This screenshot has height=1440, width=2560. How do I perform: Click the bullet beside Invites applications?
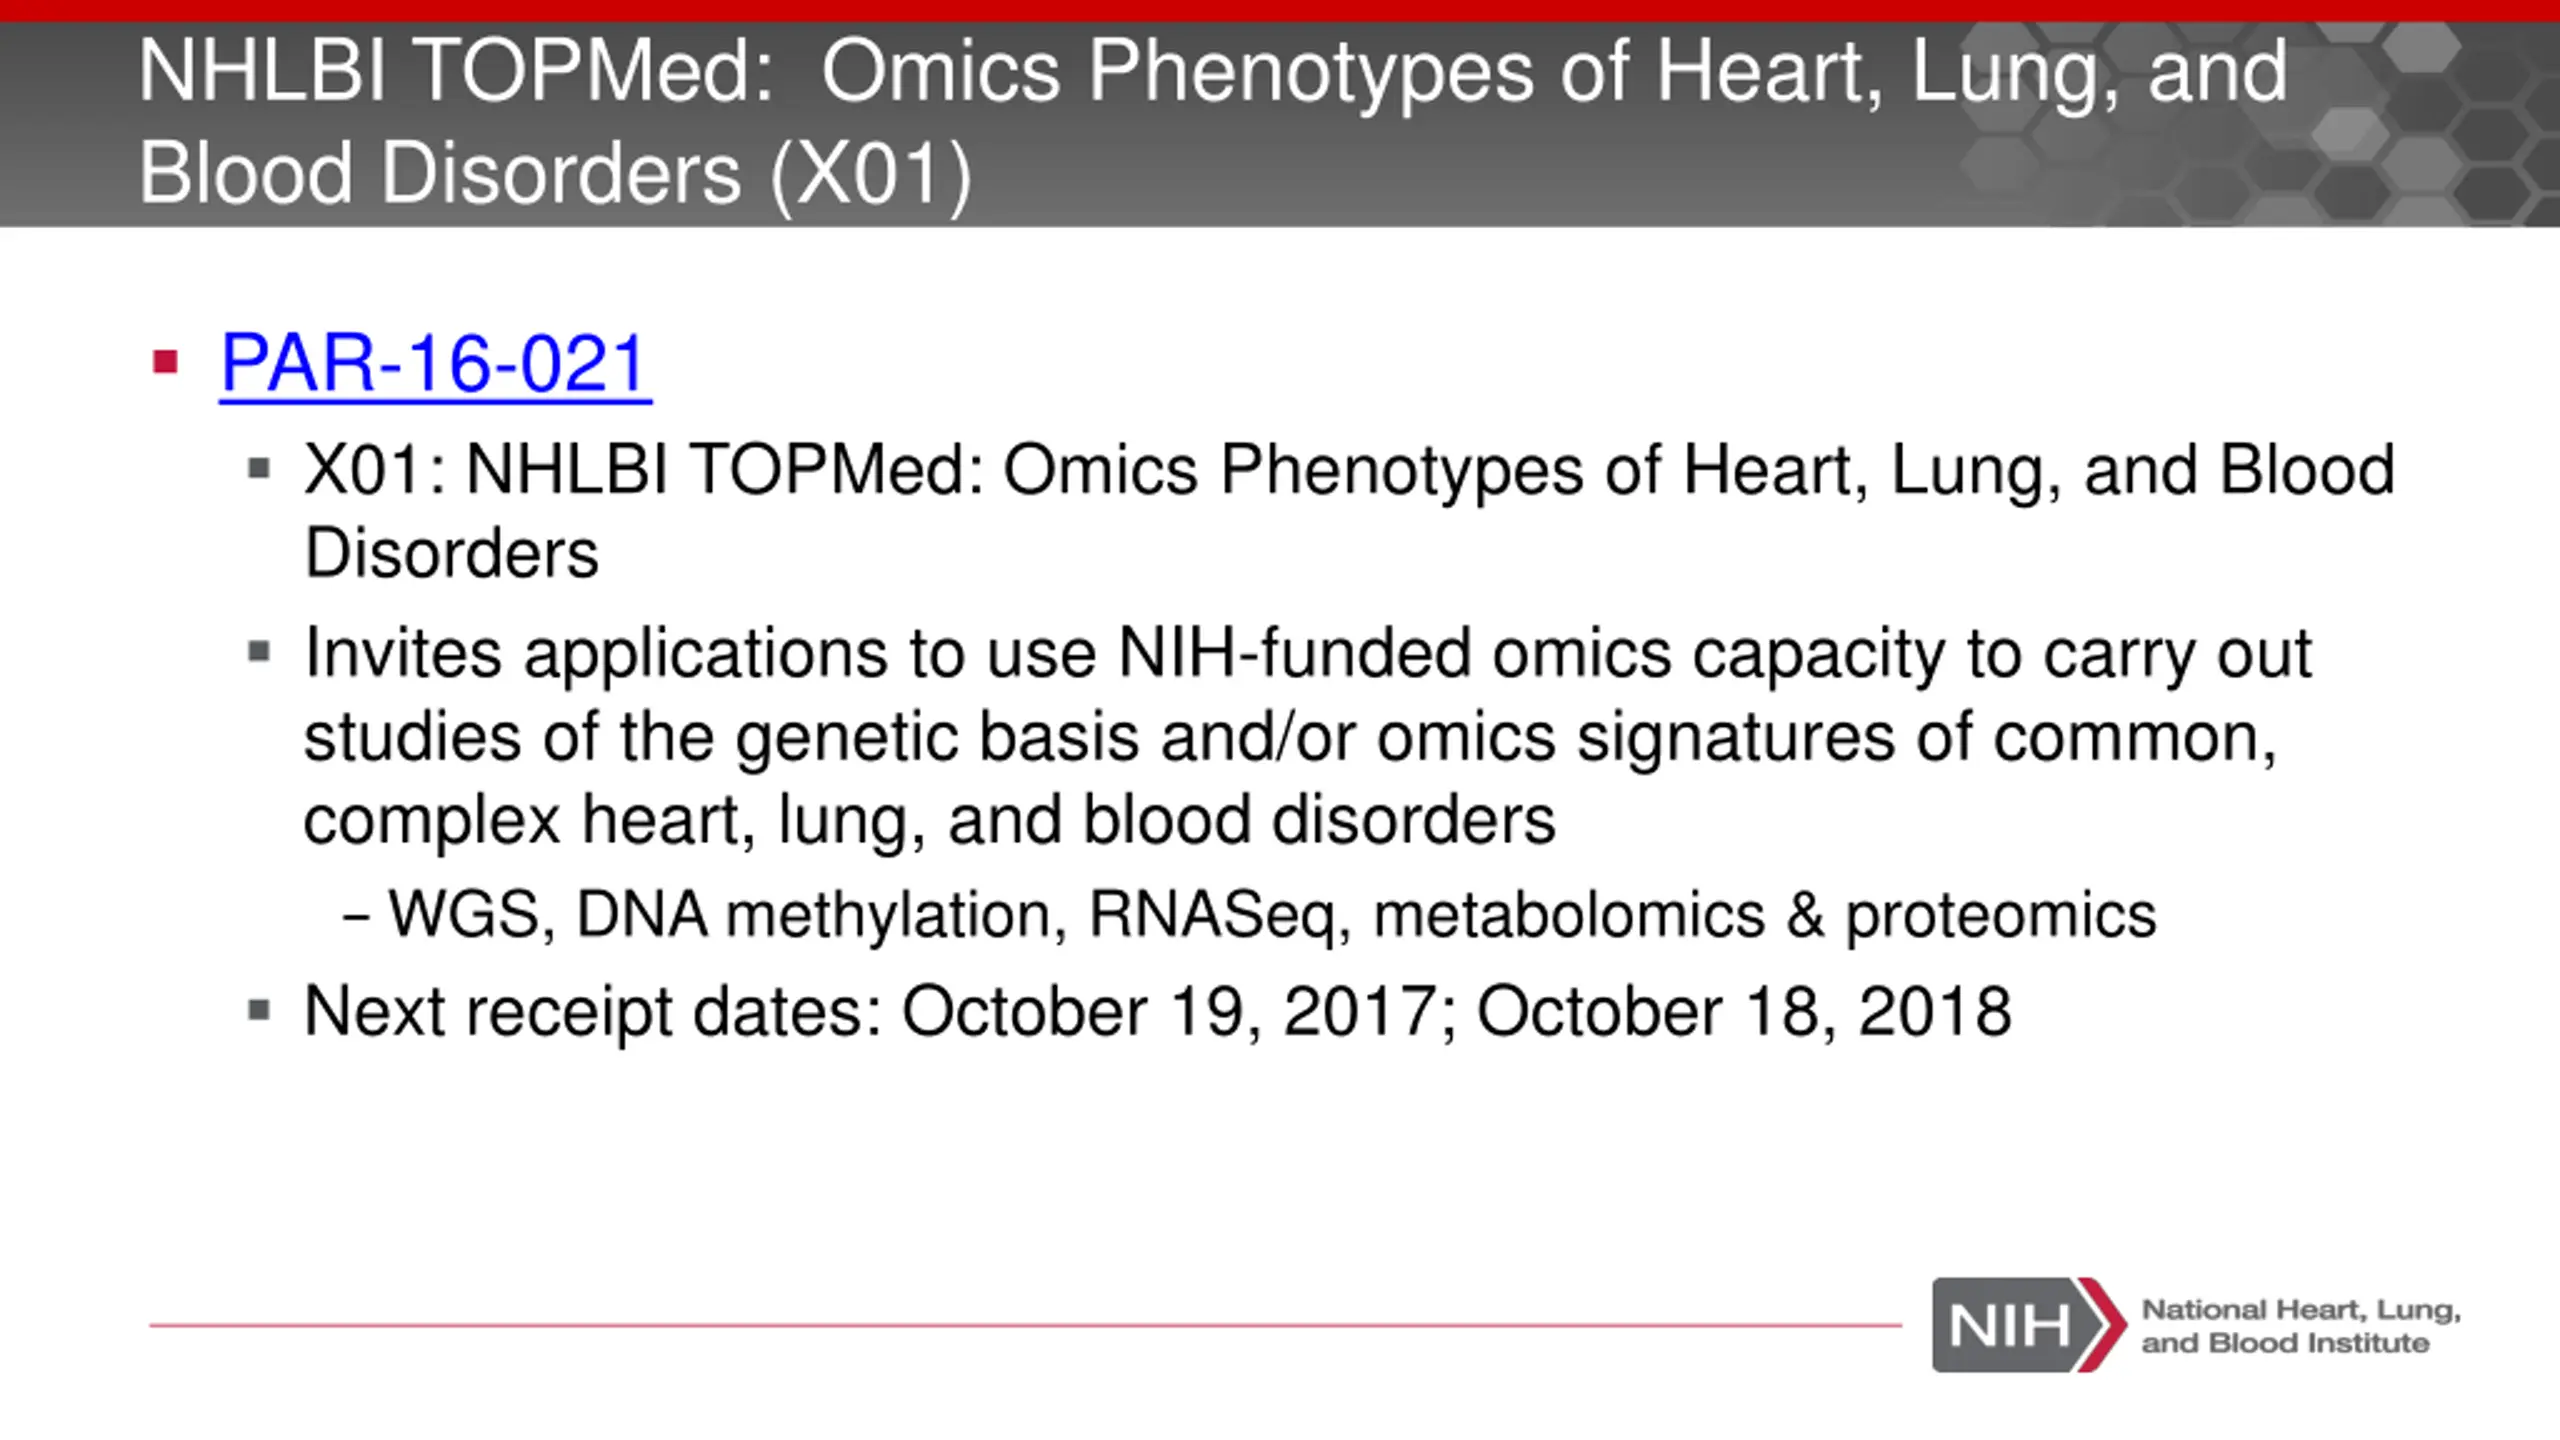pyautogui.click(x=259, y=652)
